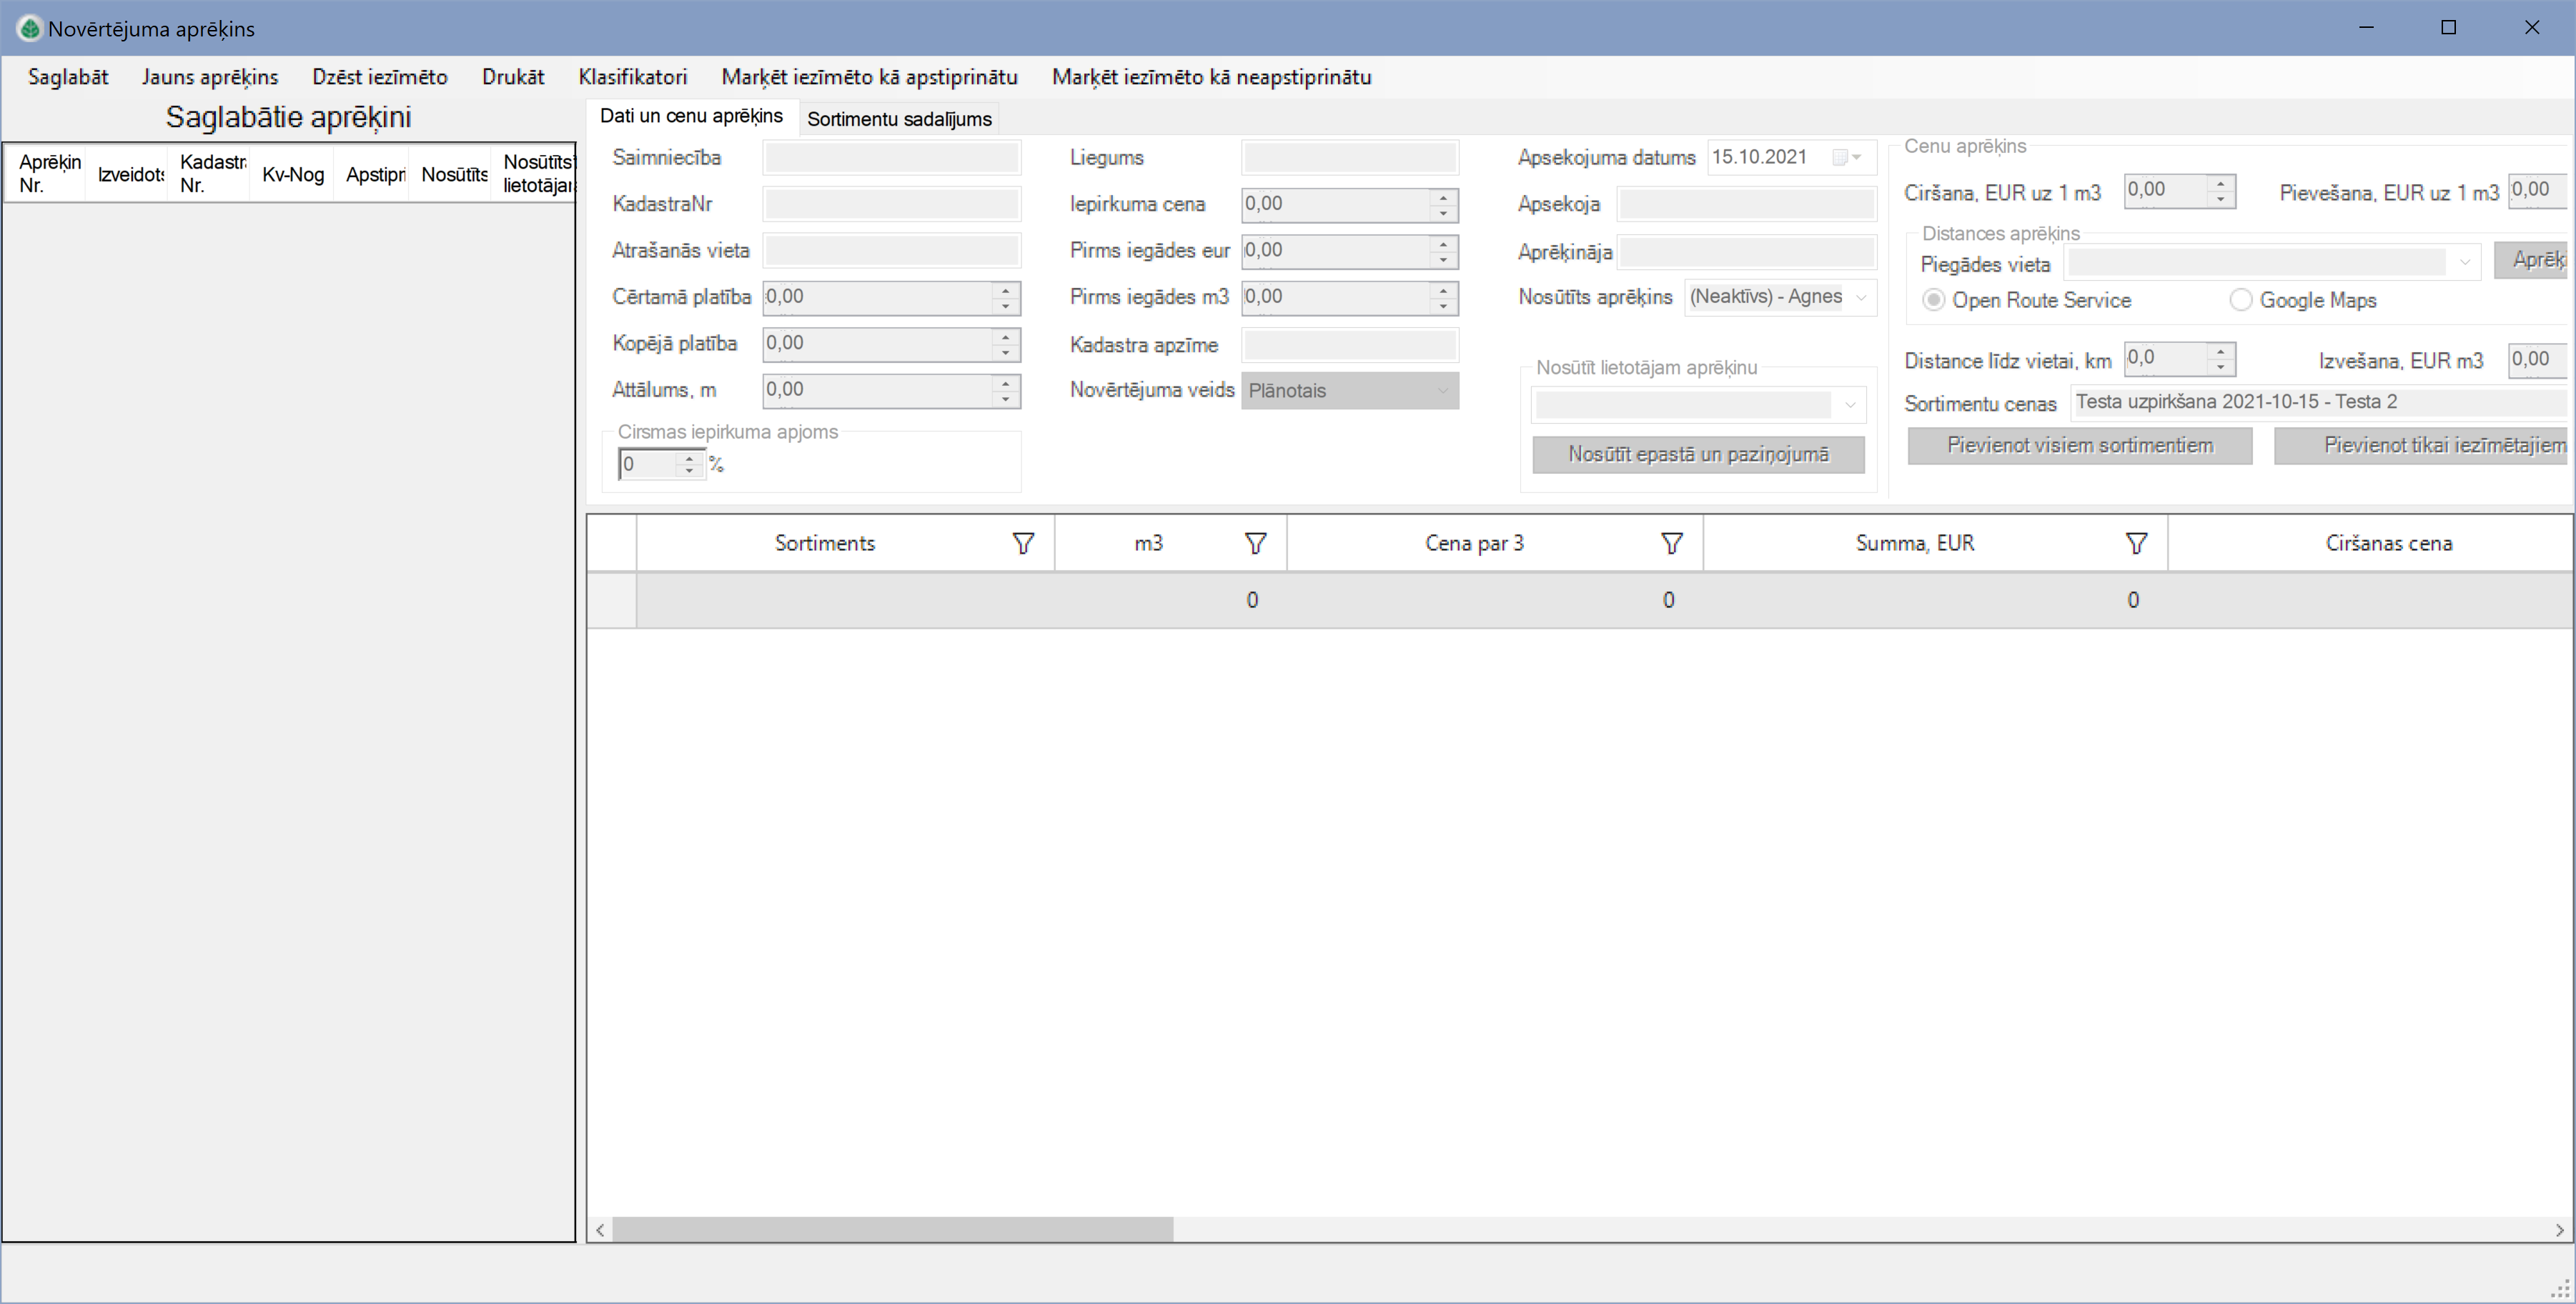Viewport: 2576px width, 1304px height.
Task: Increase the Cērtamā platība value with the up arrow
Action: [x=1006, y=289]
